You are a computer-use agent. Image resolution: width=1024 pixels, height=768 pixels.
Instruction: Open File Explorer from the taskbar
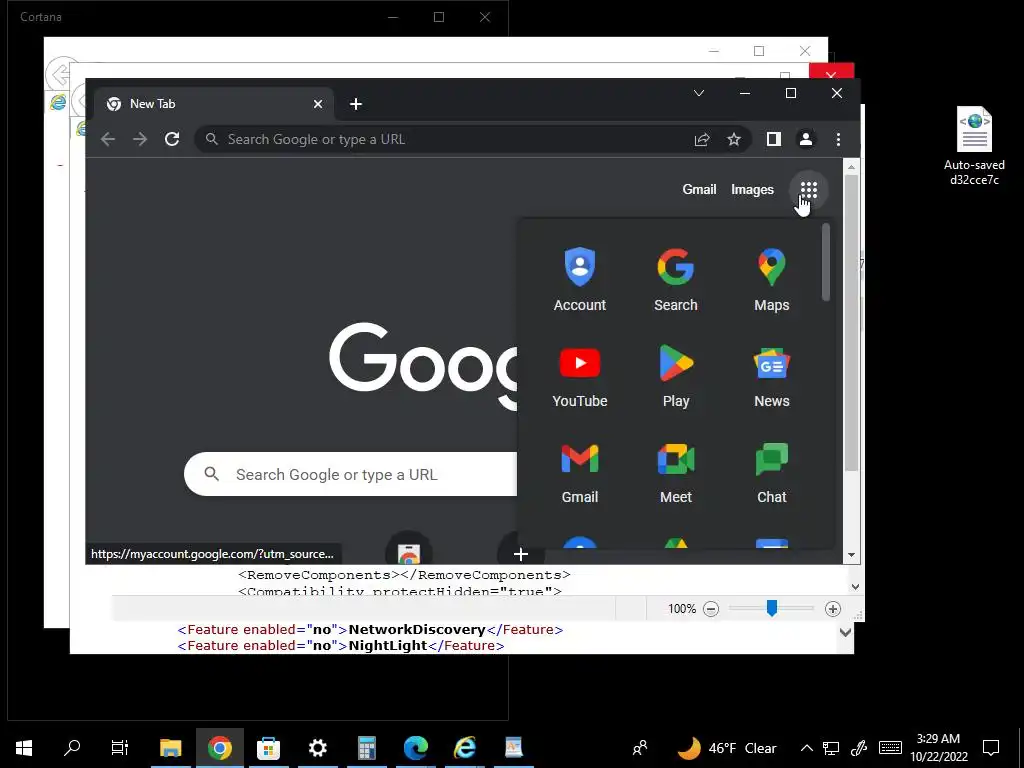[170, 748]
